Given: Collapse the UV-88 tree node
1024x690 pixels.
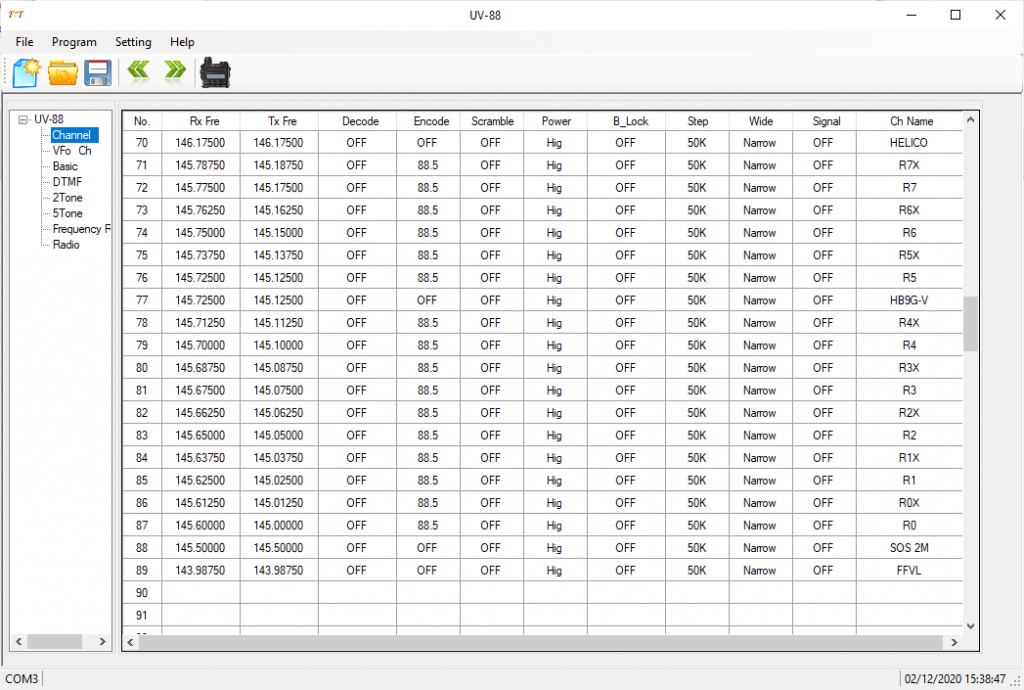Looking at the screenshot, I should coord(24,119).
